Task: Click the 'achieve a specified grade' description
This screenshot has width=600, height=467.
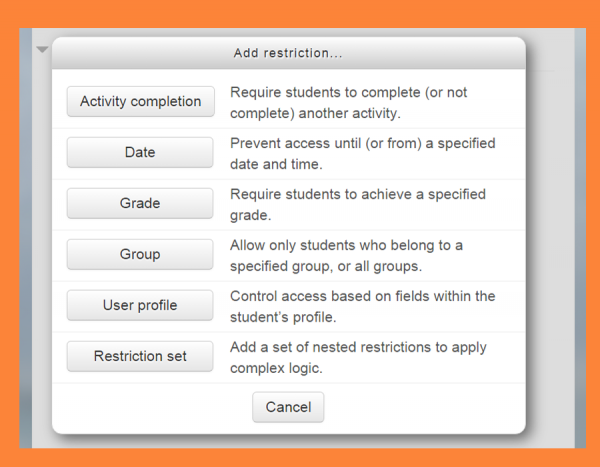Action: (344, 204)
